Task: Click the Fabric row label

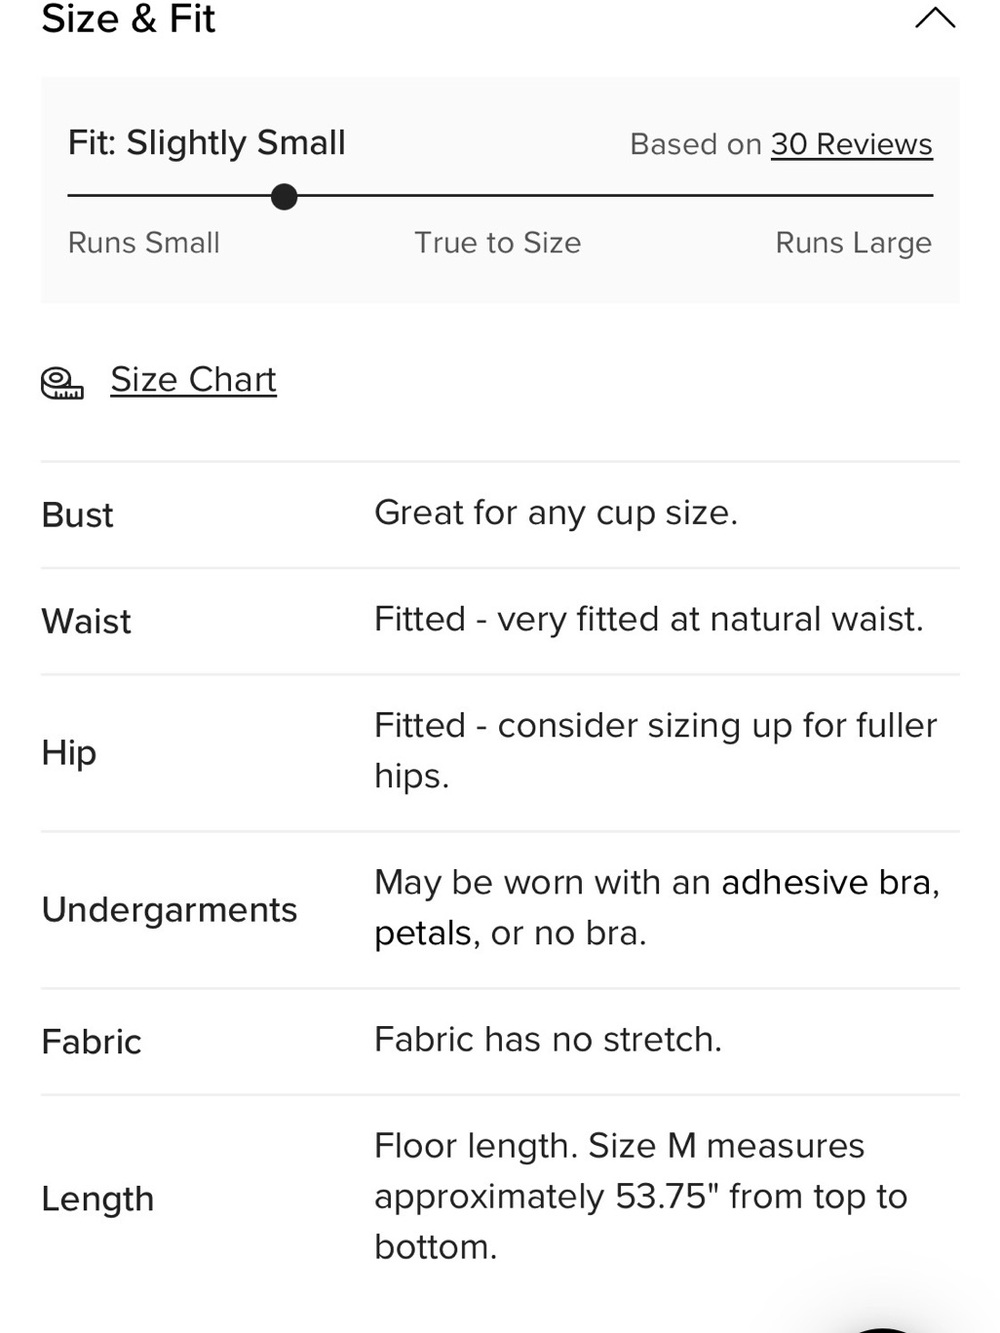Action: [x=91, y=1042]
